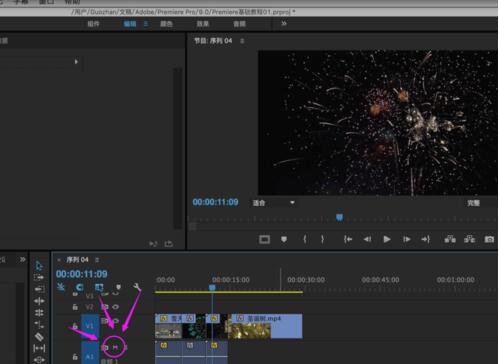Click Mark In bracket button
The width and height of the screenshot is (499, 364).
pos(305,239)
